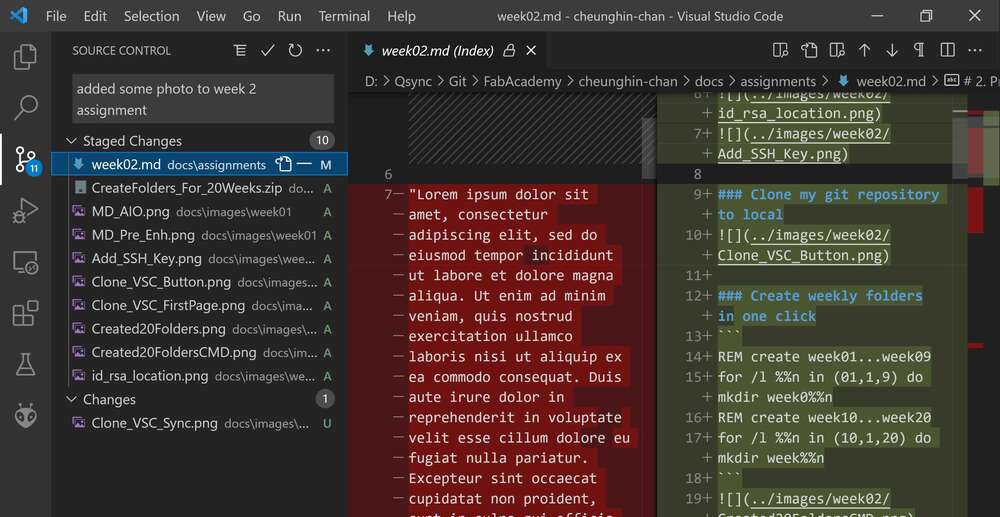Screen dimensions: 1000x517
Task: Open the View menu
Action: (211, 16)
